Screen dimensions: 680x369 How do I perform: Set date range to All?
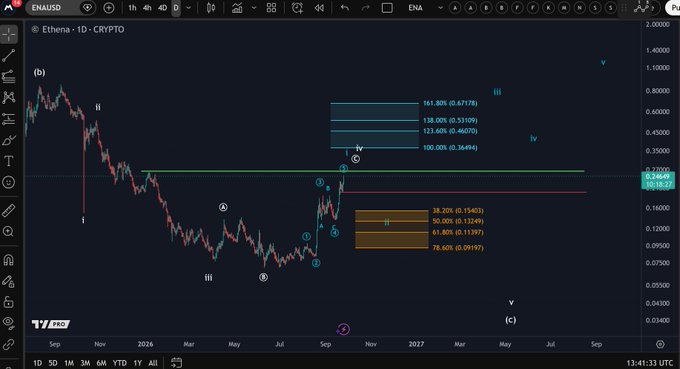click(x=153, y=363)
